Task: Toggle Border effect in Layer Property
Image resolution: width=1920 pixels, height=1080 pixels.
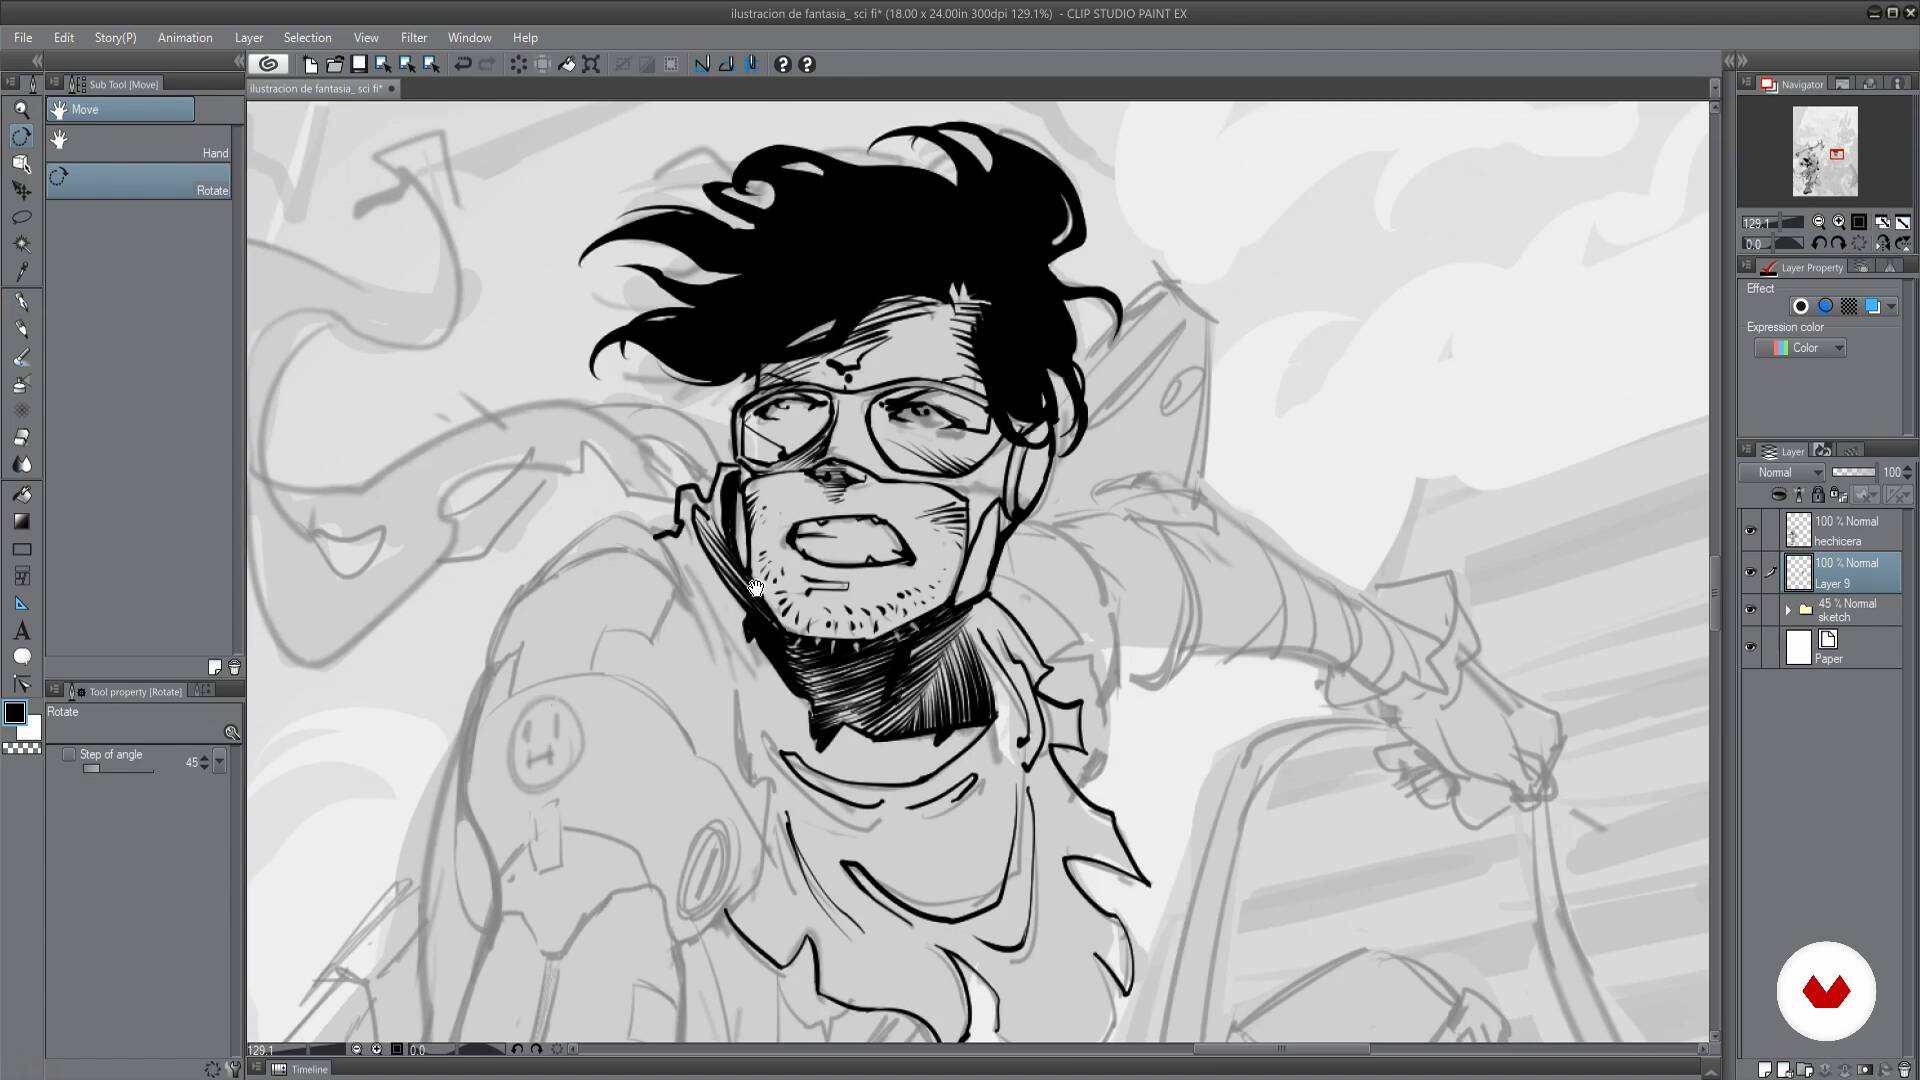Action: [x=1801, y=306]
